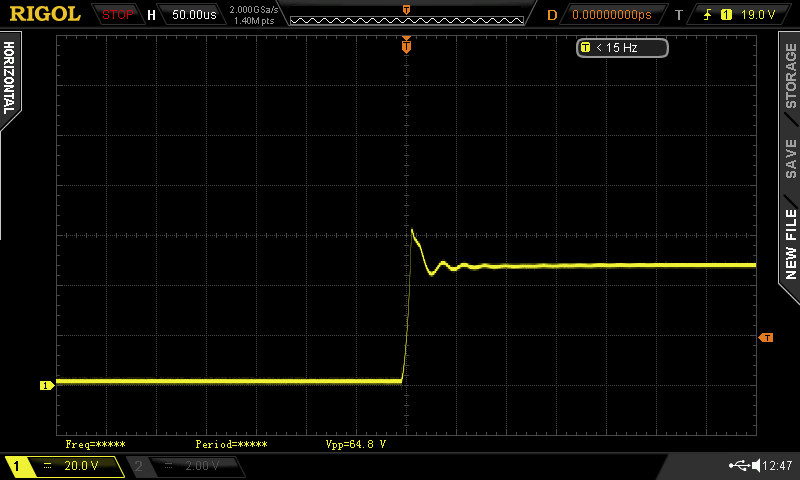Click the channel 1 DC coupling symbol
This screenshot has width=800, height=480.
(x=47, y=465)
